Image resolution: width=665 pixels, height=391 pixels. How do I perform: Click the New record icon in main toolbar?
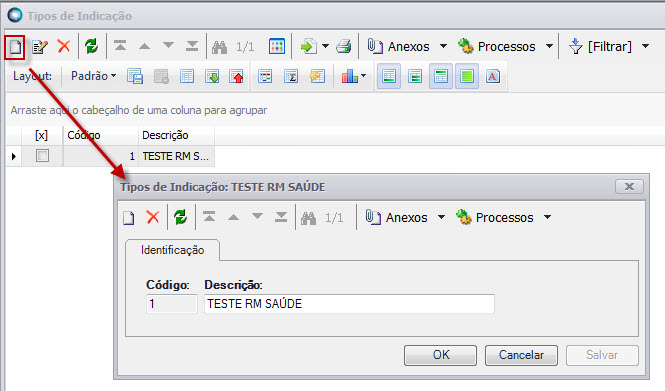tap(15, 47)
